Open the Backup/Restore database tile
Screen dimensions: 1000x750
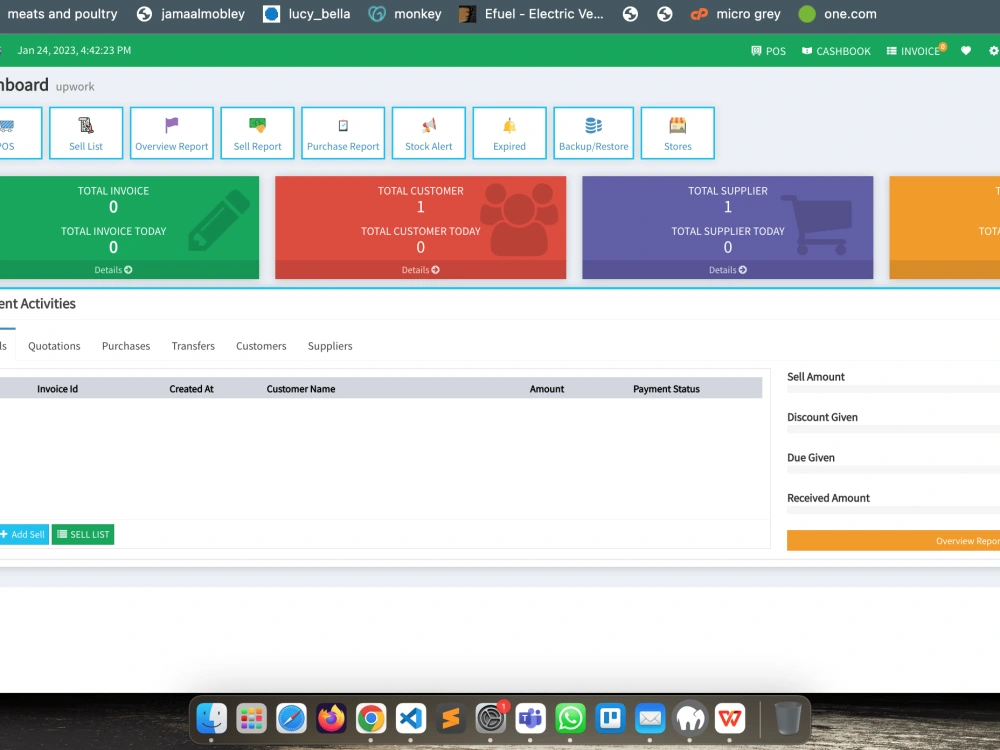pyautogui.click(x=594, y=133)
